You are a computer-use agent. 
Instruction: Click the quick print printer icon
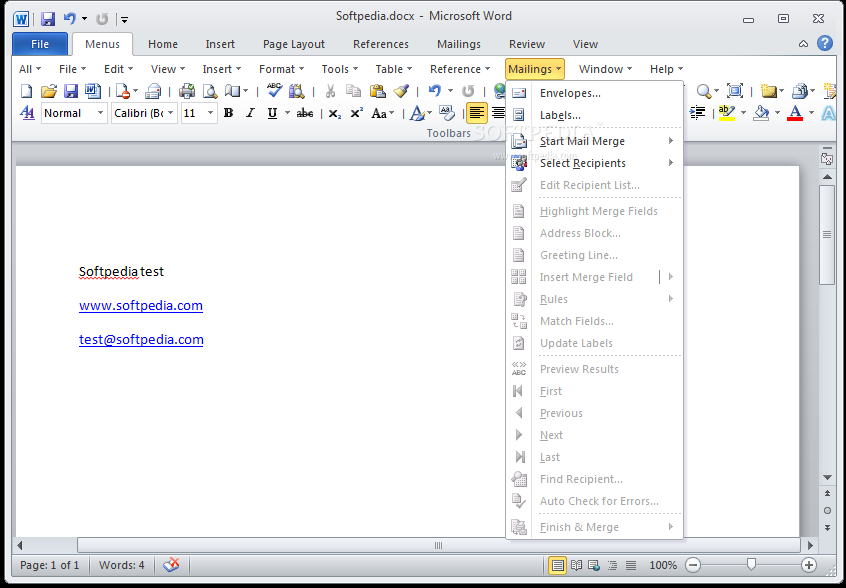[x=187, y=91]
